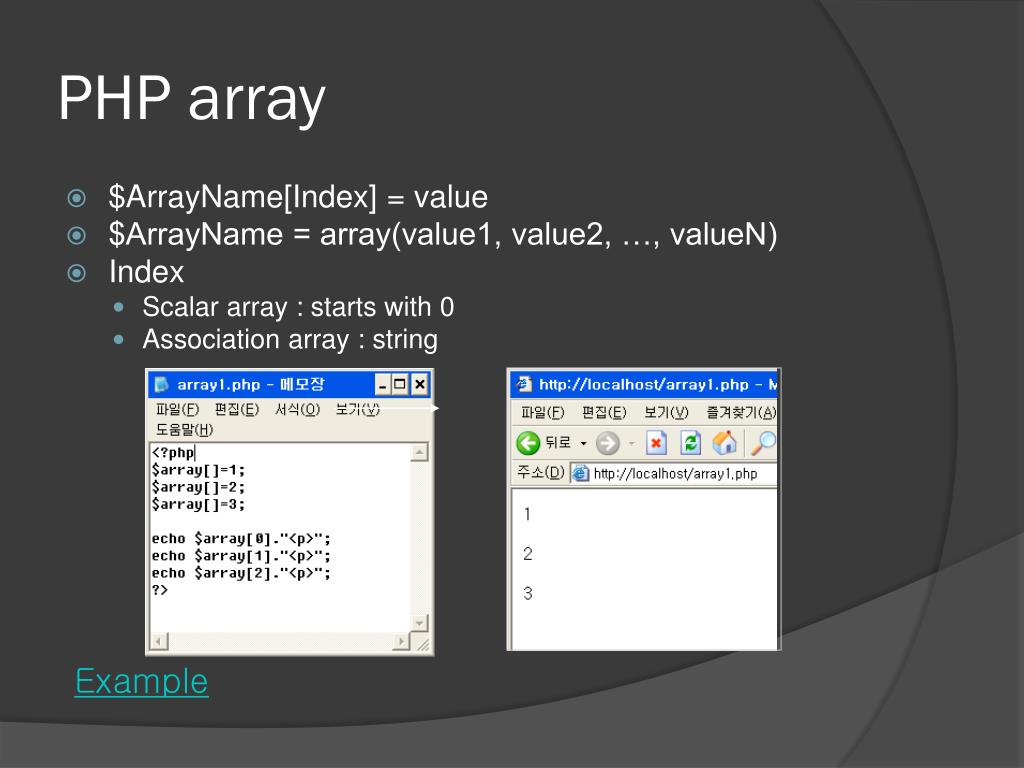Click the Internet Explorer title bar icon
The height and width of the screenshot is (768, 1024).
click(524, 384)
